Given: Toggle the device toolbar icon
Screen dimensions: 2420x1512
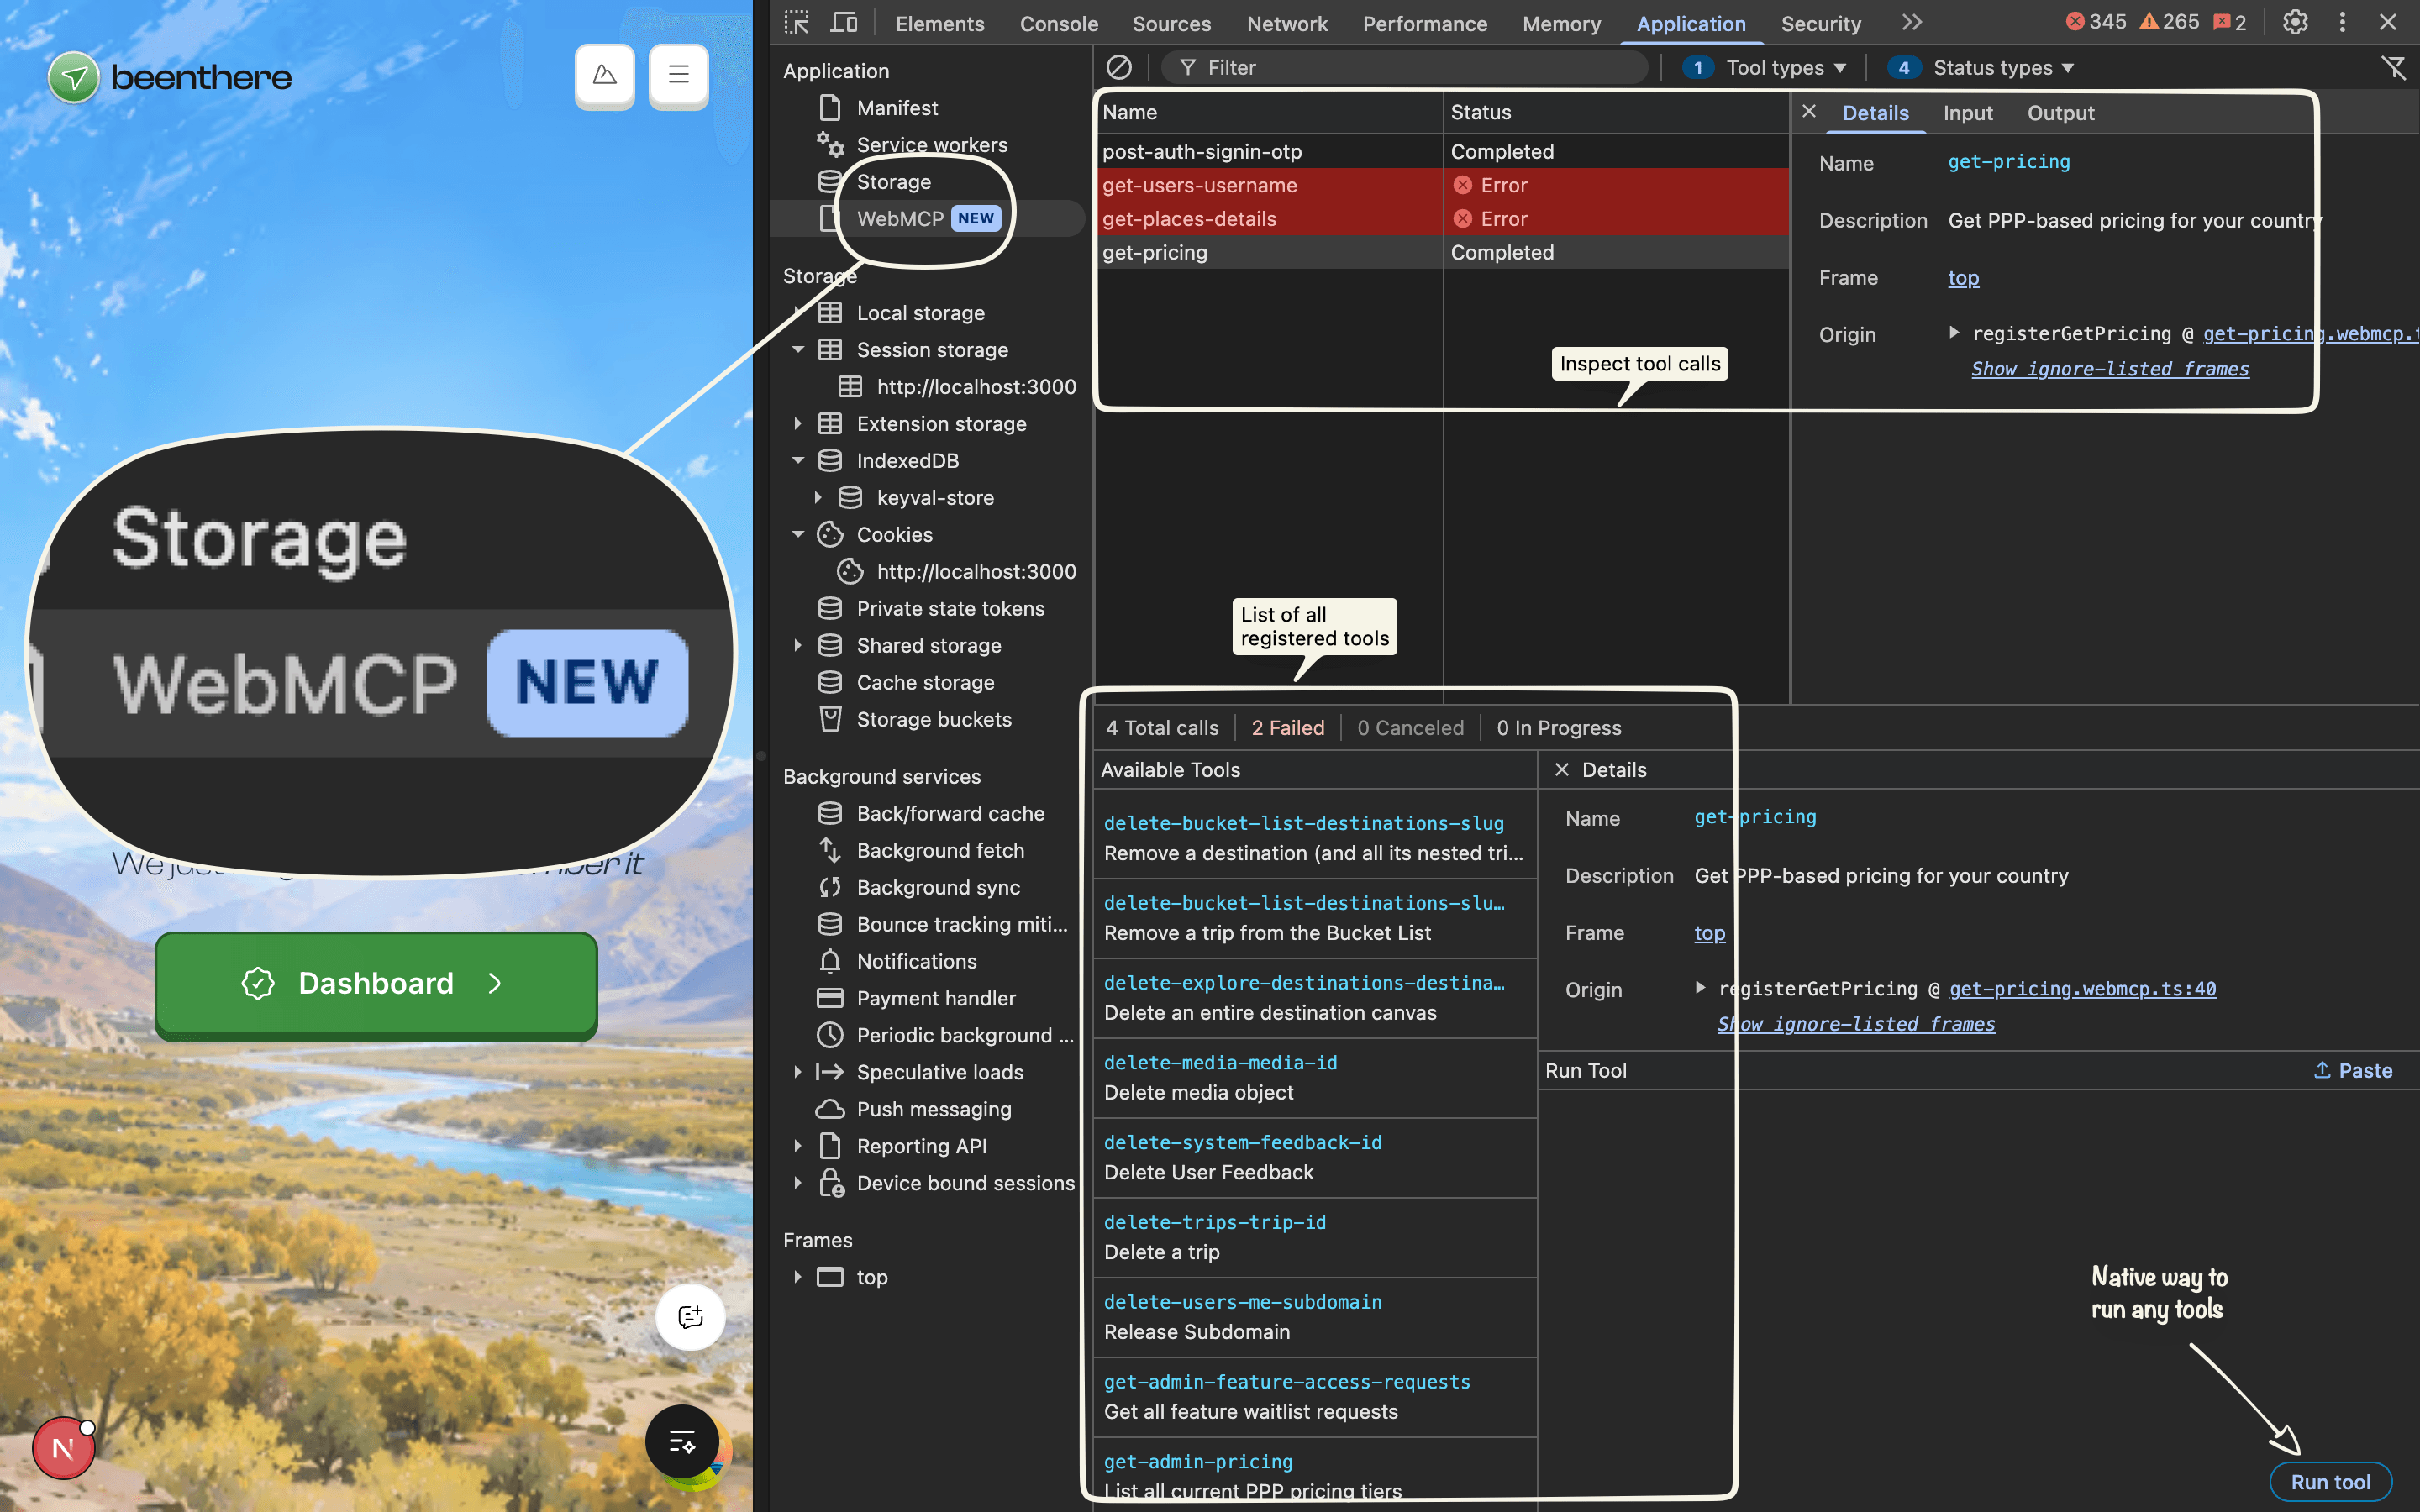Looking at the screenshot, I should coord(844,23).
